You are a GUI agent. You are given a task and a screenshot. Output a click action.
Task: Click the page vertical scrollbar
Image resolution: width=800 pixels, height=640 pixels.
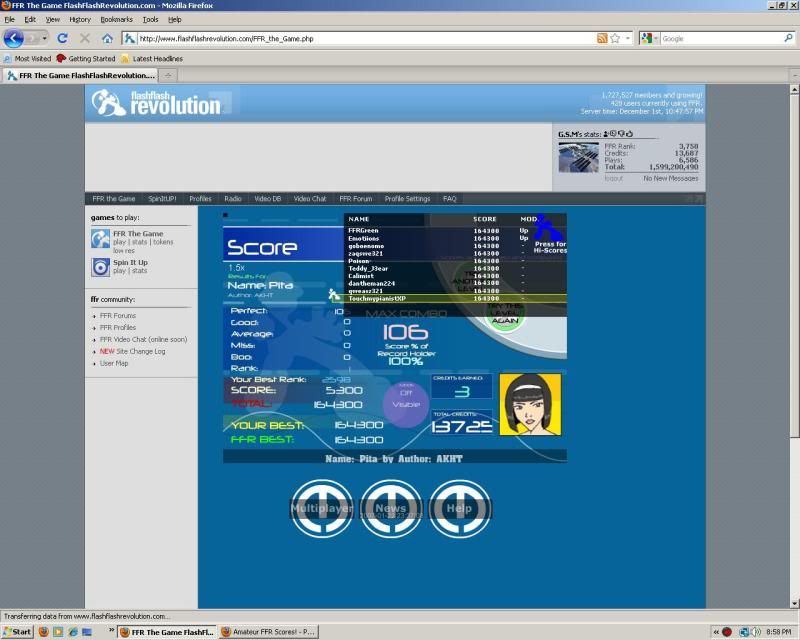pyautogui.click(x=794, y=346)
